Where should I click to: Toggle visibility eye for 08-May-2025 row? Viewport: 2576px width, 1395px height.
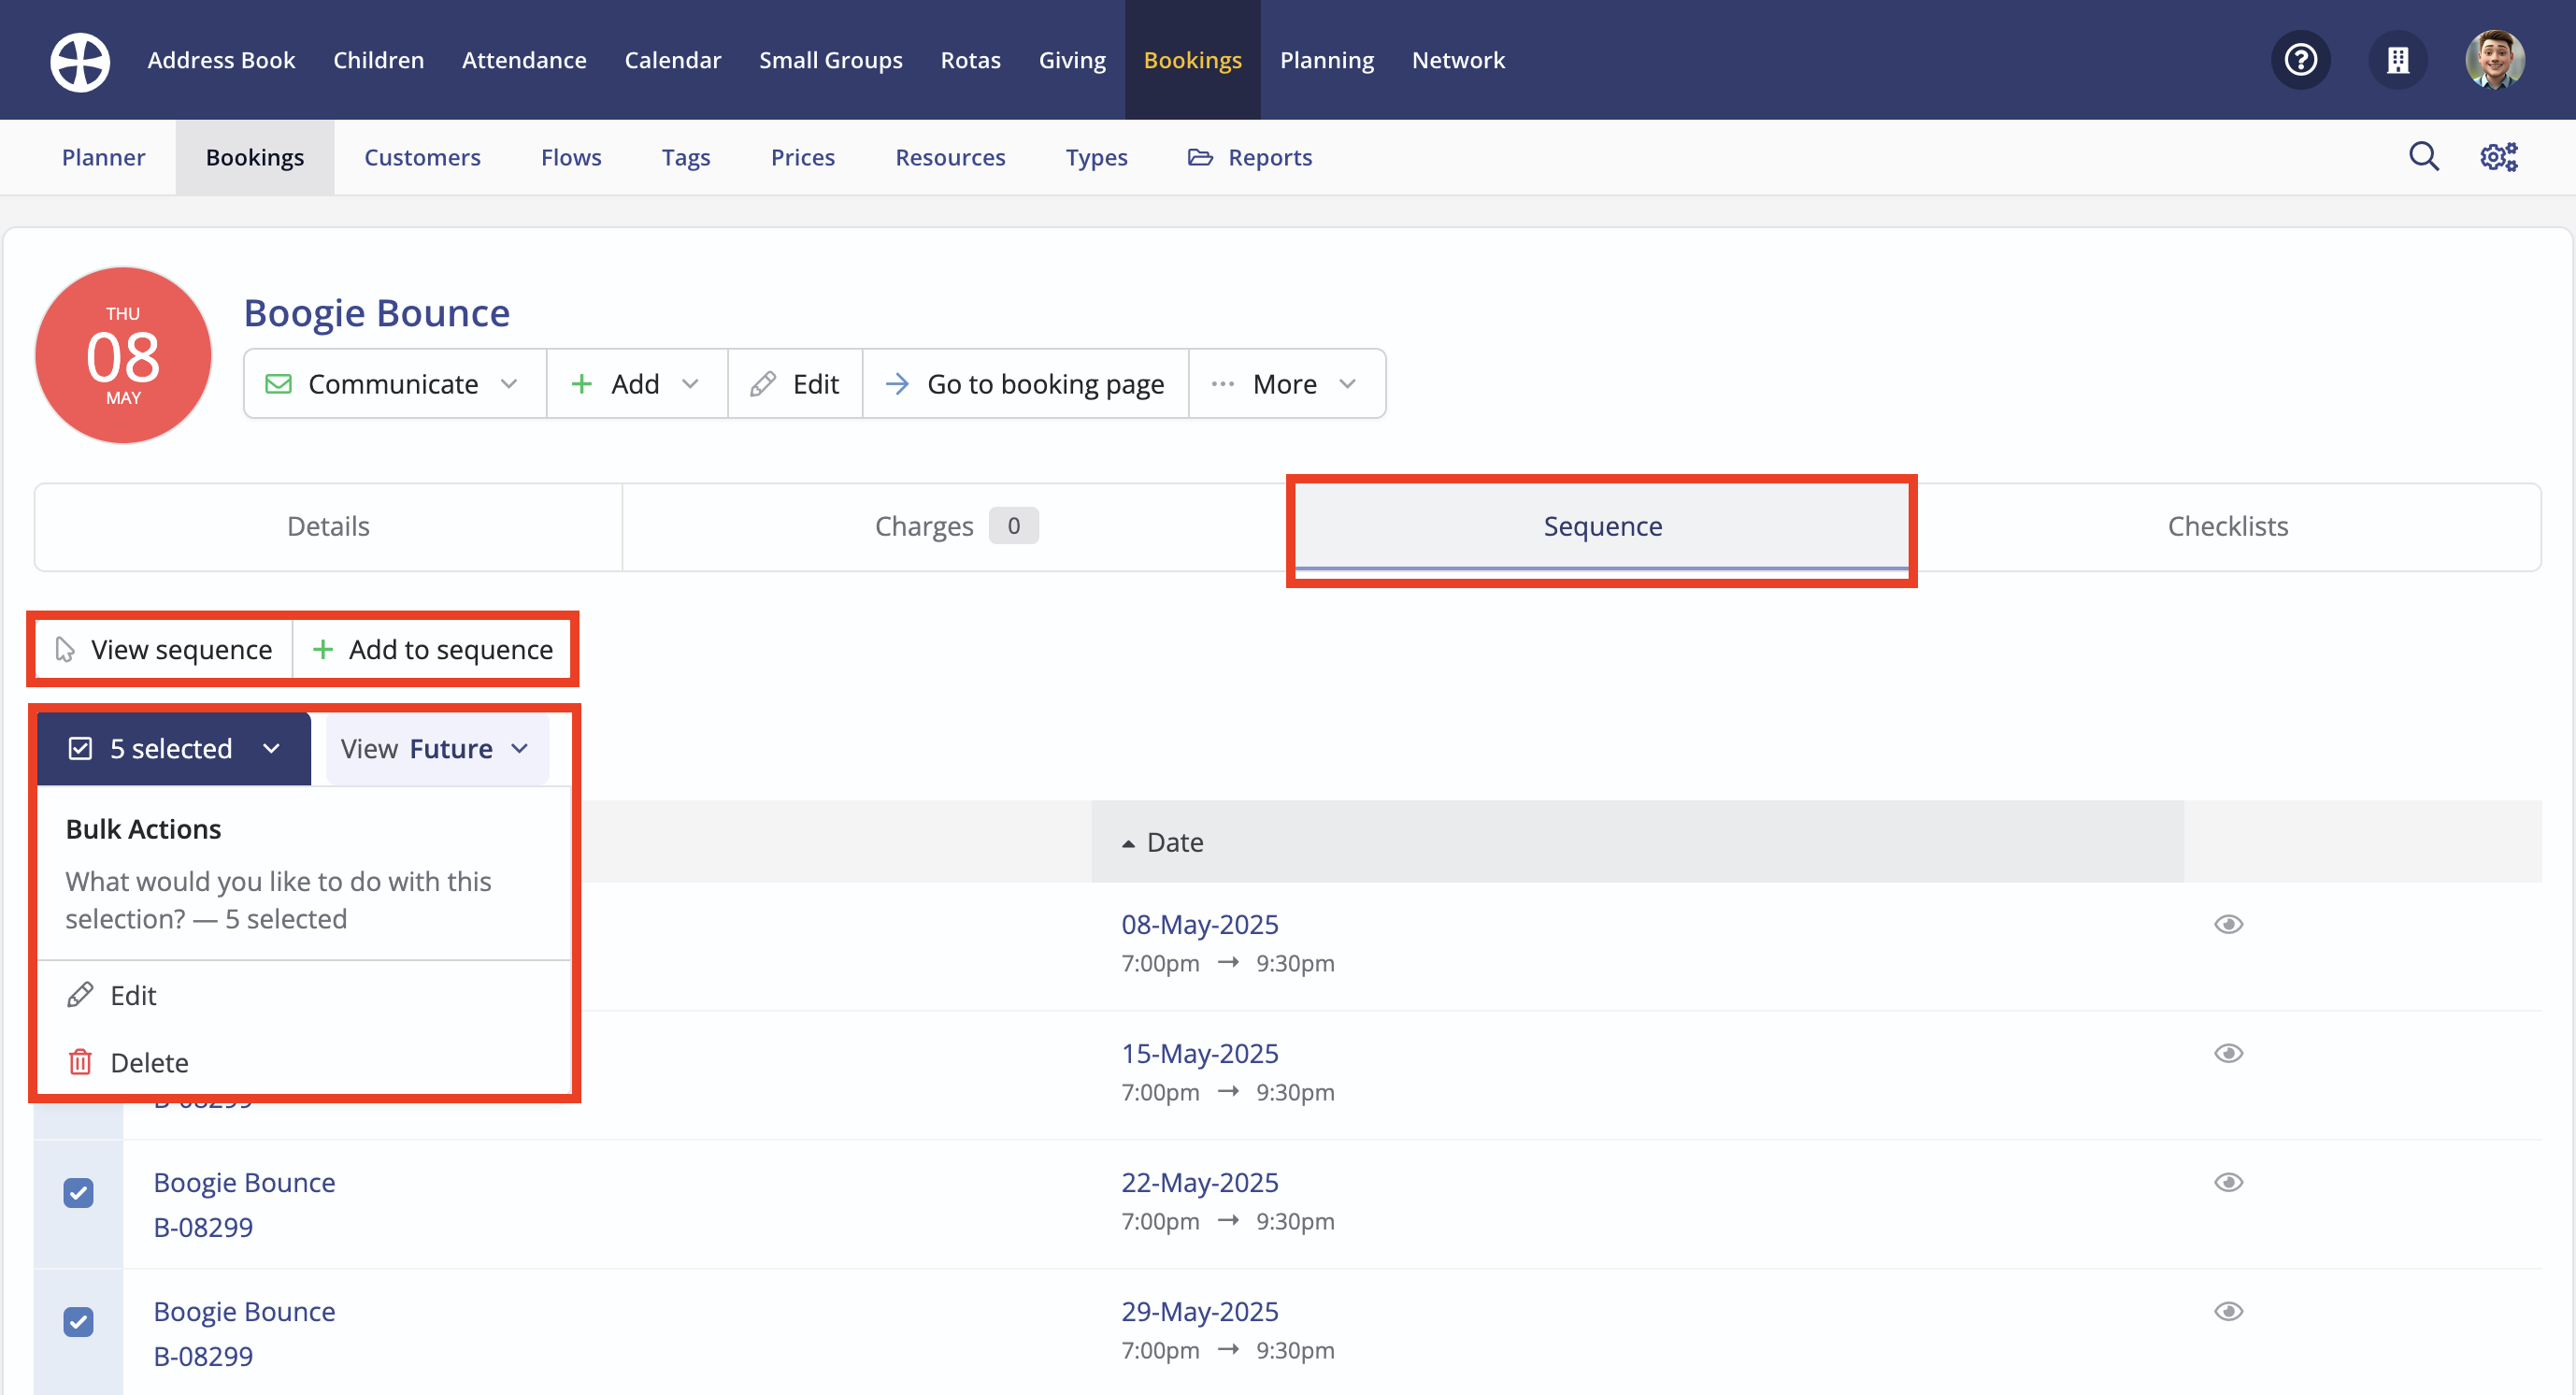click(x=2228, y=924)
